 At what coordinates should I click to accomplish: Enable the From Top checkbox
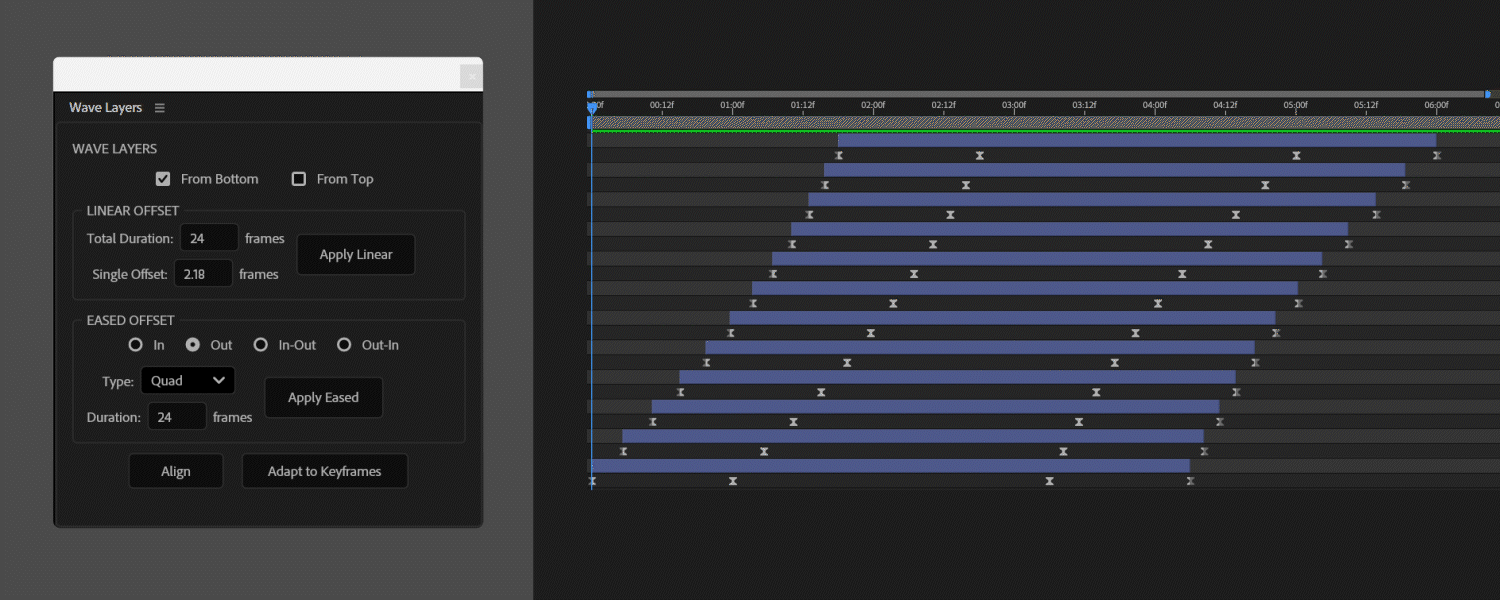[299, 179]
